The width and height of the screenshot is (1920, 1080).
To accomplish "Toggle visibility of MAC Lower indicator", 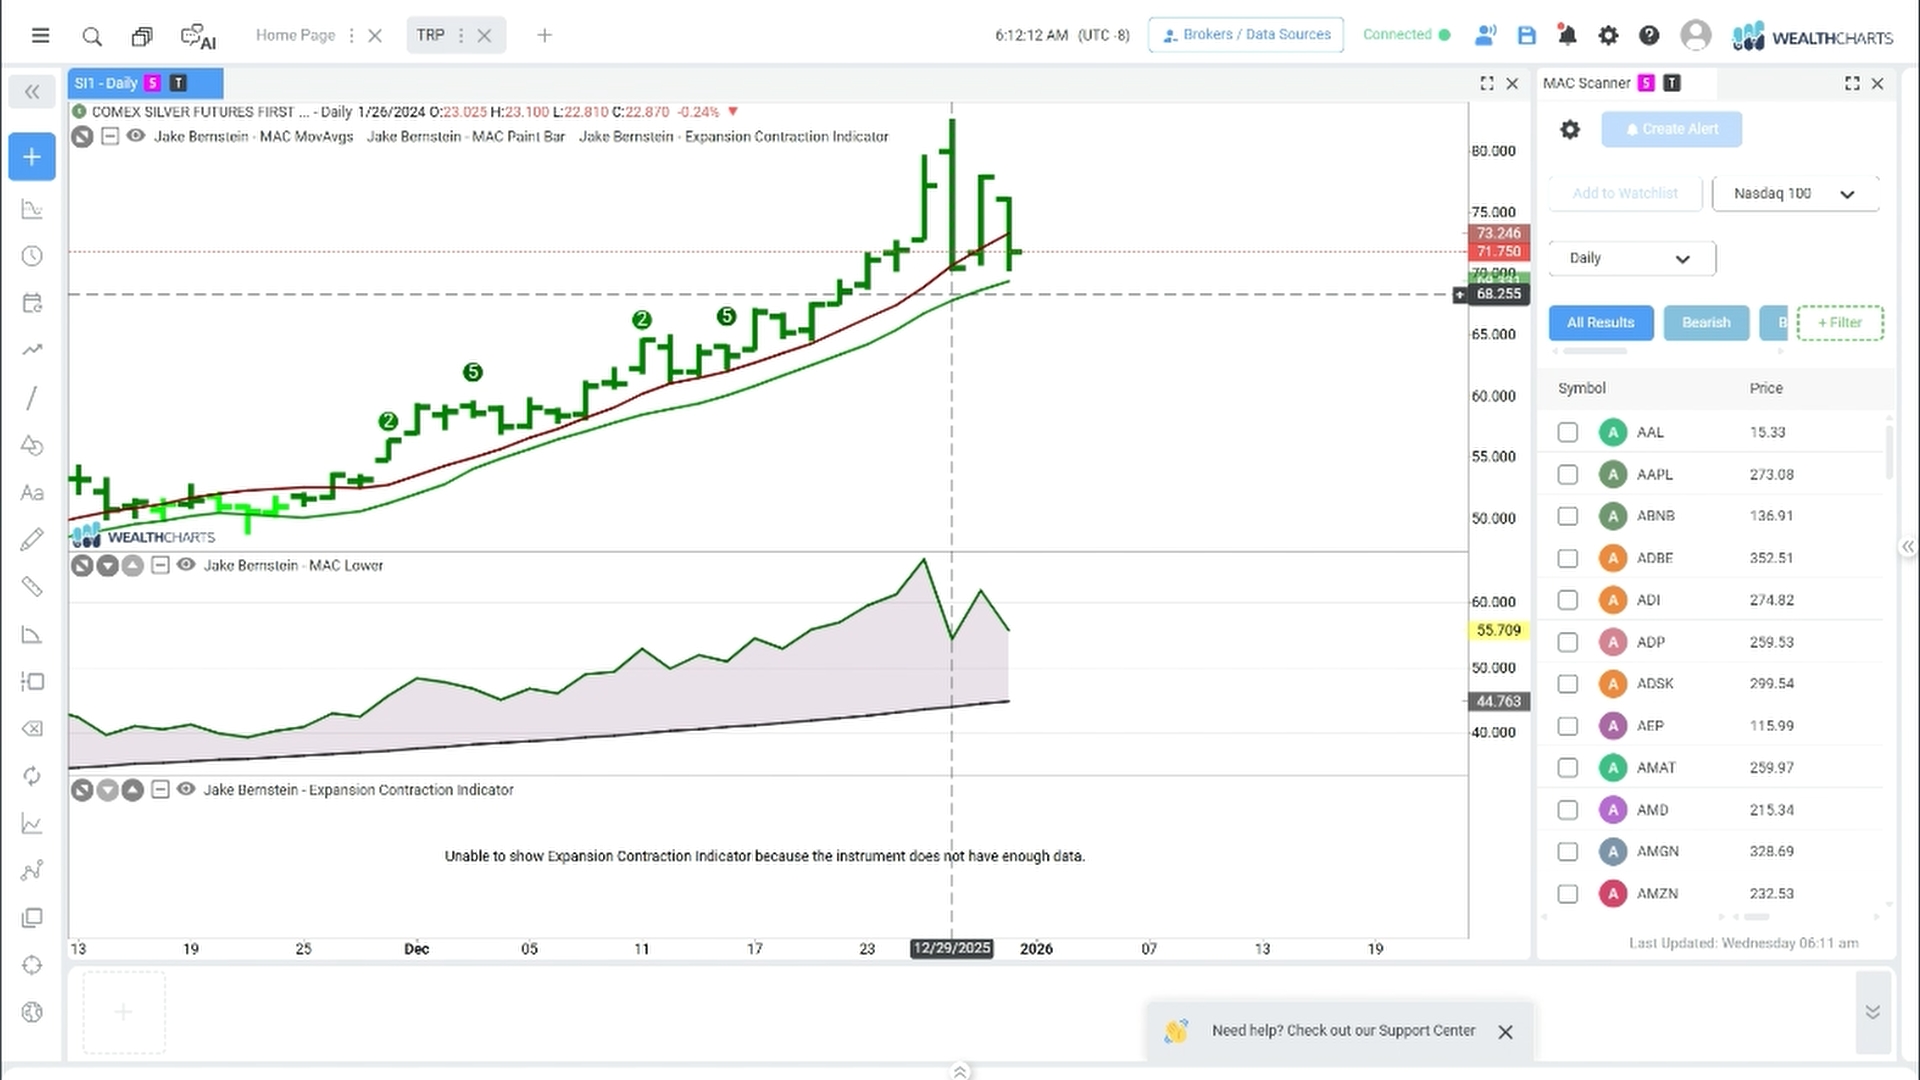I will point(186,565).
